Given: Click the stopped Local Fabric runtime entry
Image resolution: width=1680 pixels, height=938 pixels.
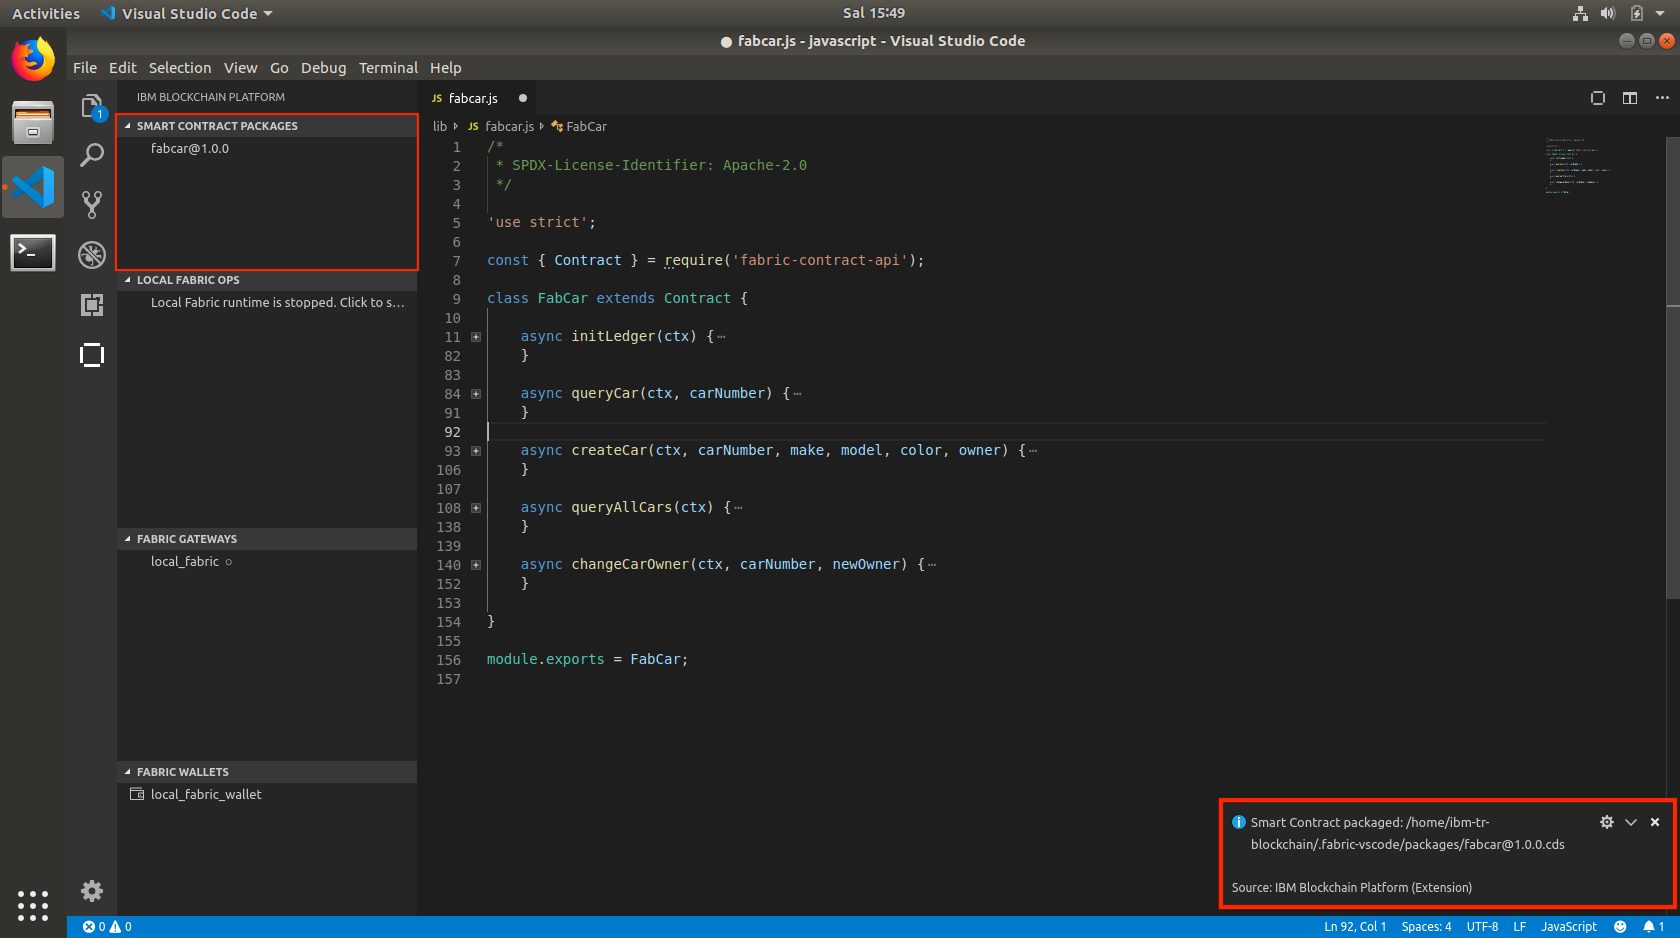Looking at the screenshot, I should pos(267,302).
